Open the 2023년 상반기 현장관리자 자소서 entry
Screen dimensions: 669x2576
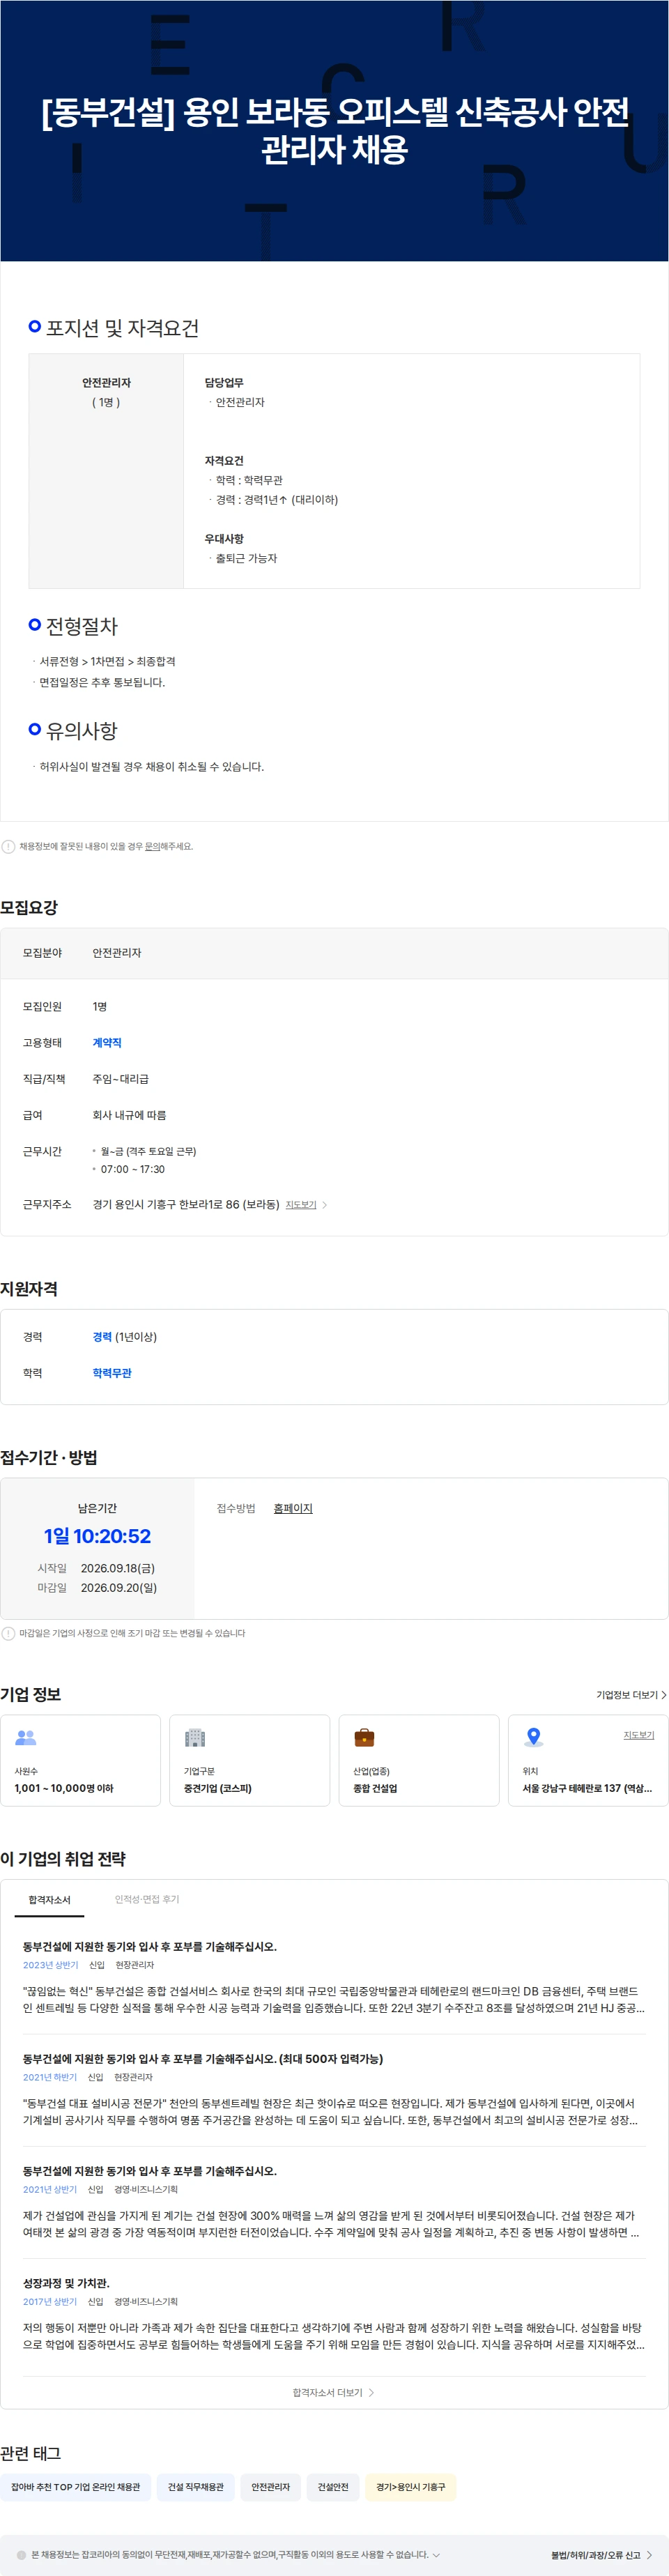click(149, 1946)
